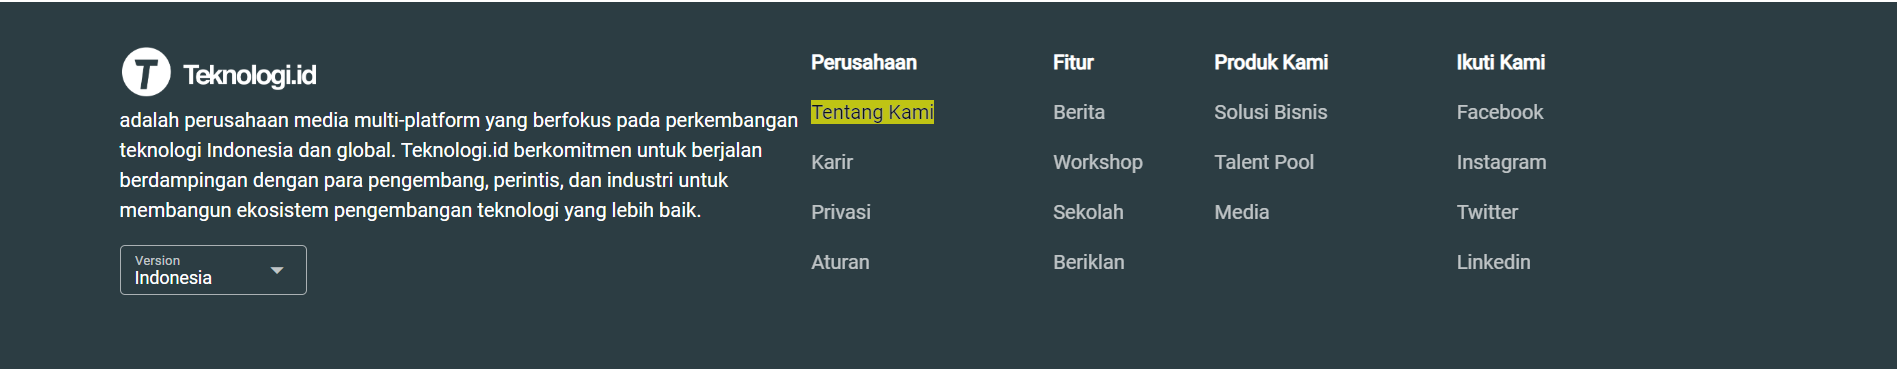Open the Berita feature link
Screen dimensions: 1897x369
1079,112
